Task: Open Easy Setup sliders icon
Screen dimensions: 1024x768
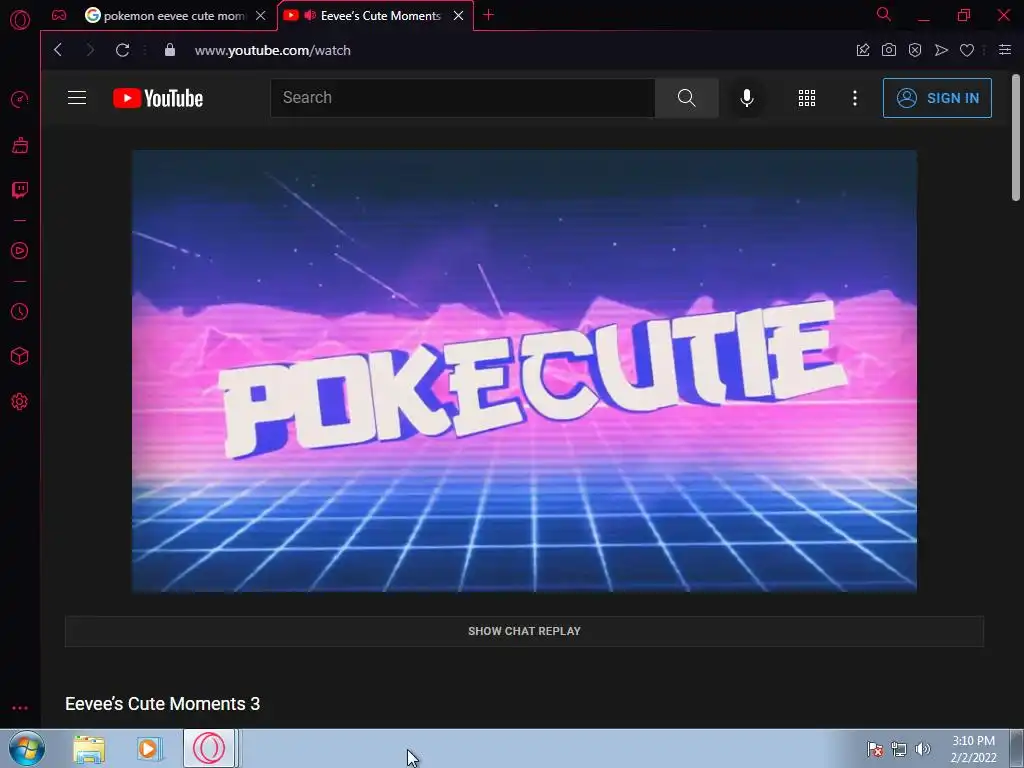Action: 1005,50
